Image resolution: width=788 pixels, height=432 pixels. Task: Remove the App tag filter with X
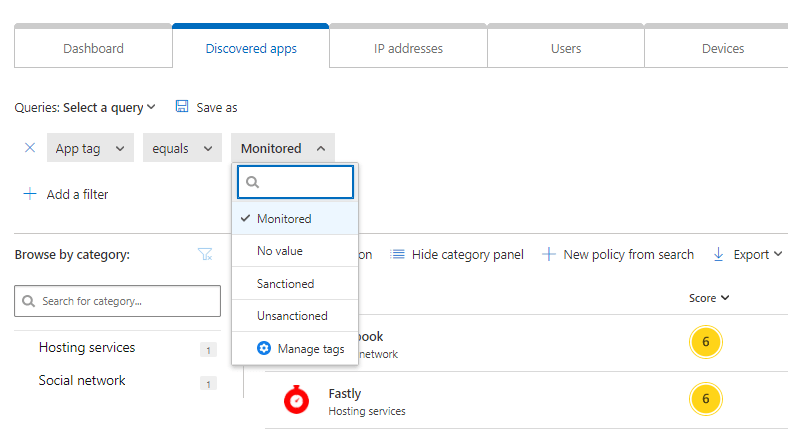tap(29, 148)
